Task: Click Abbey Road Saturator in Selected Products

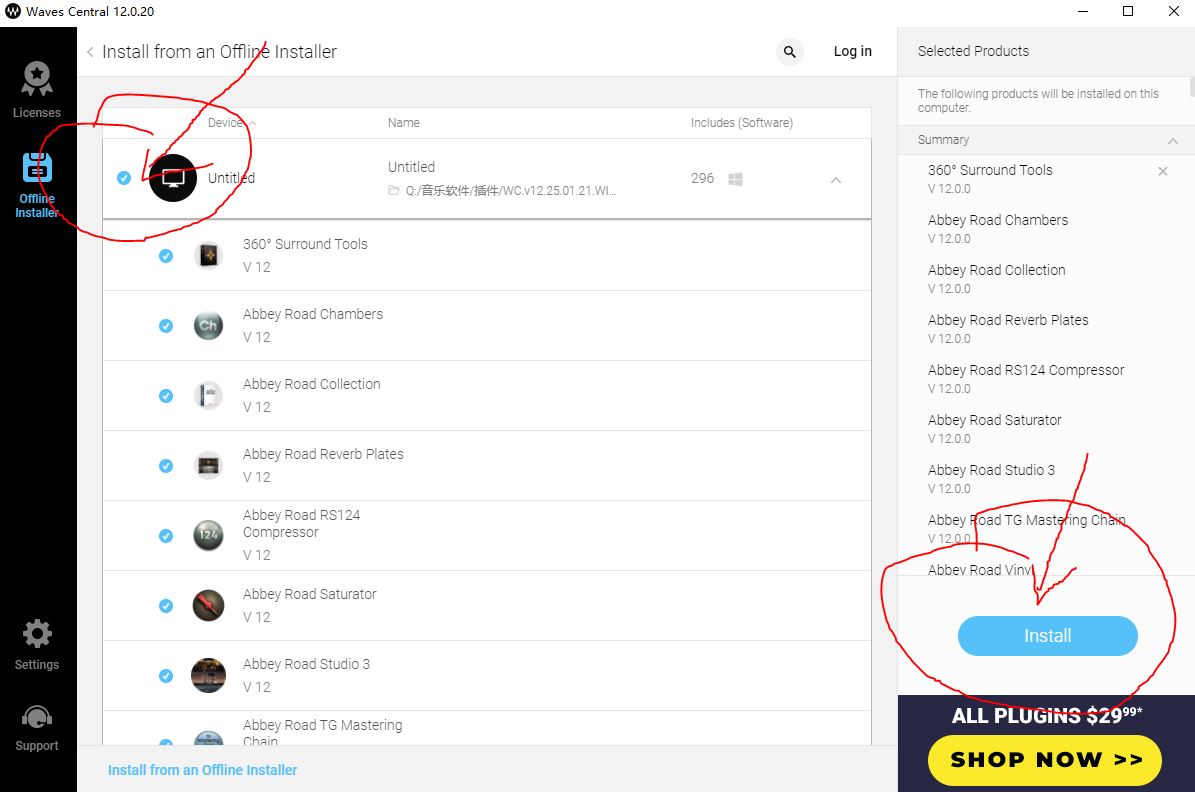Action: (x=995, y=420)
